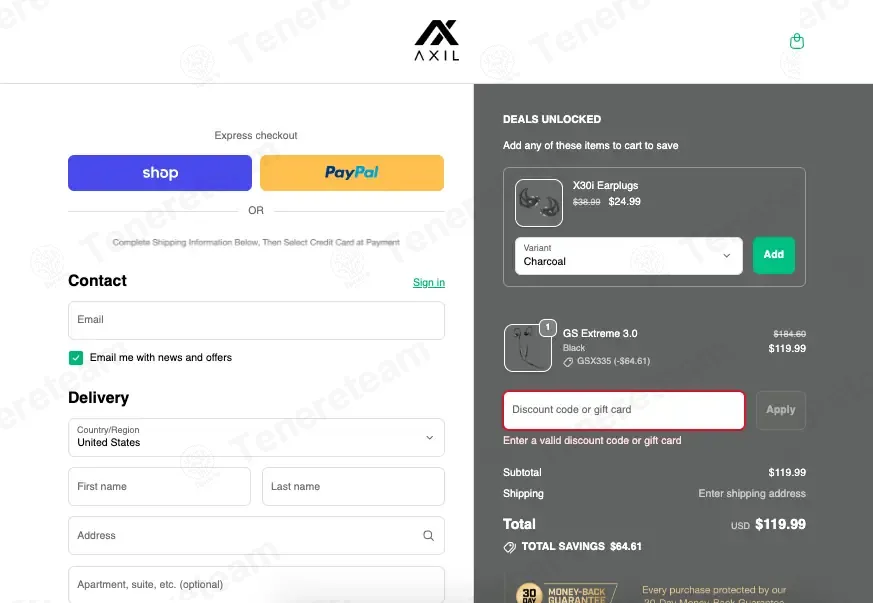Add X30i Earplugs to cart
This screenshot has height=603, width=873.
[773, 255]
